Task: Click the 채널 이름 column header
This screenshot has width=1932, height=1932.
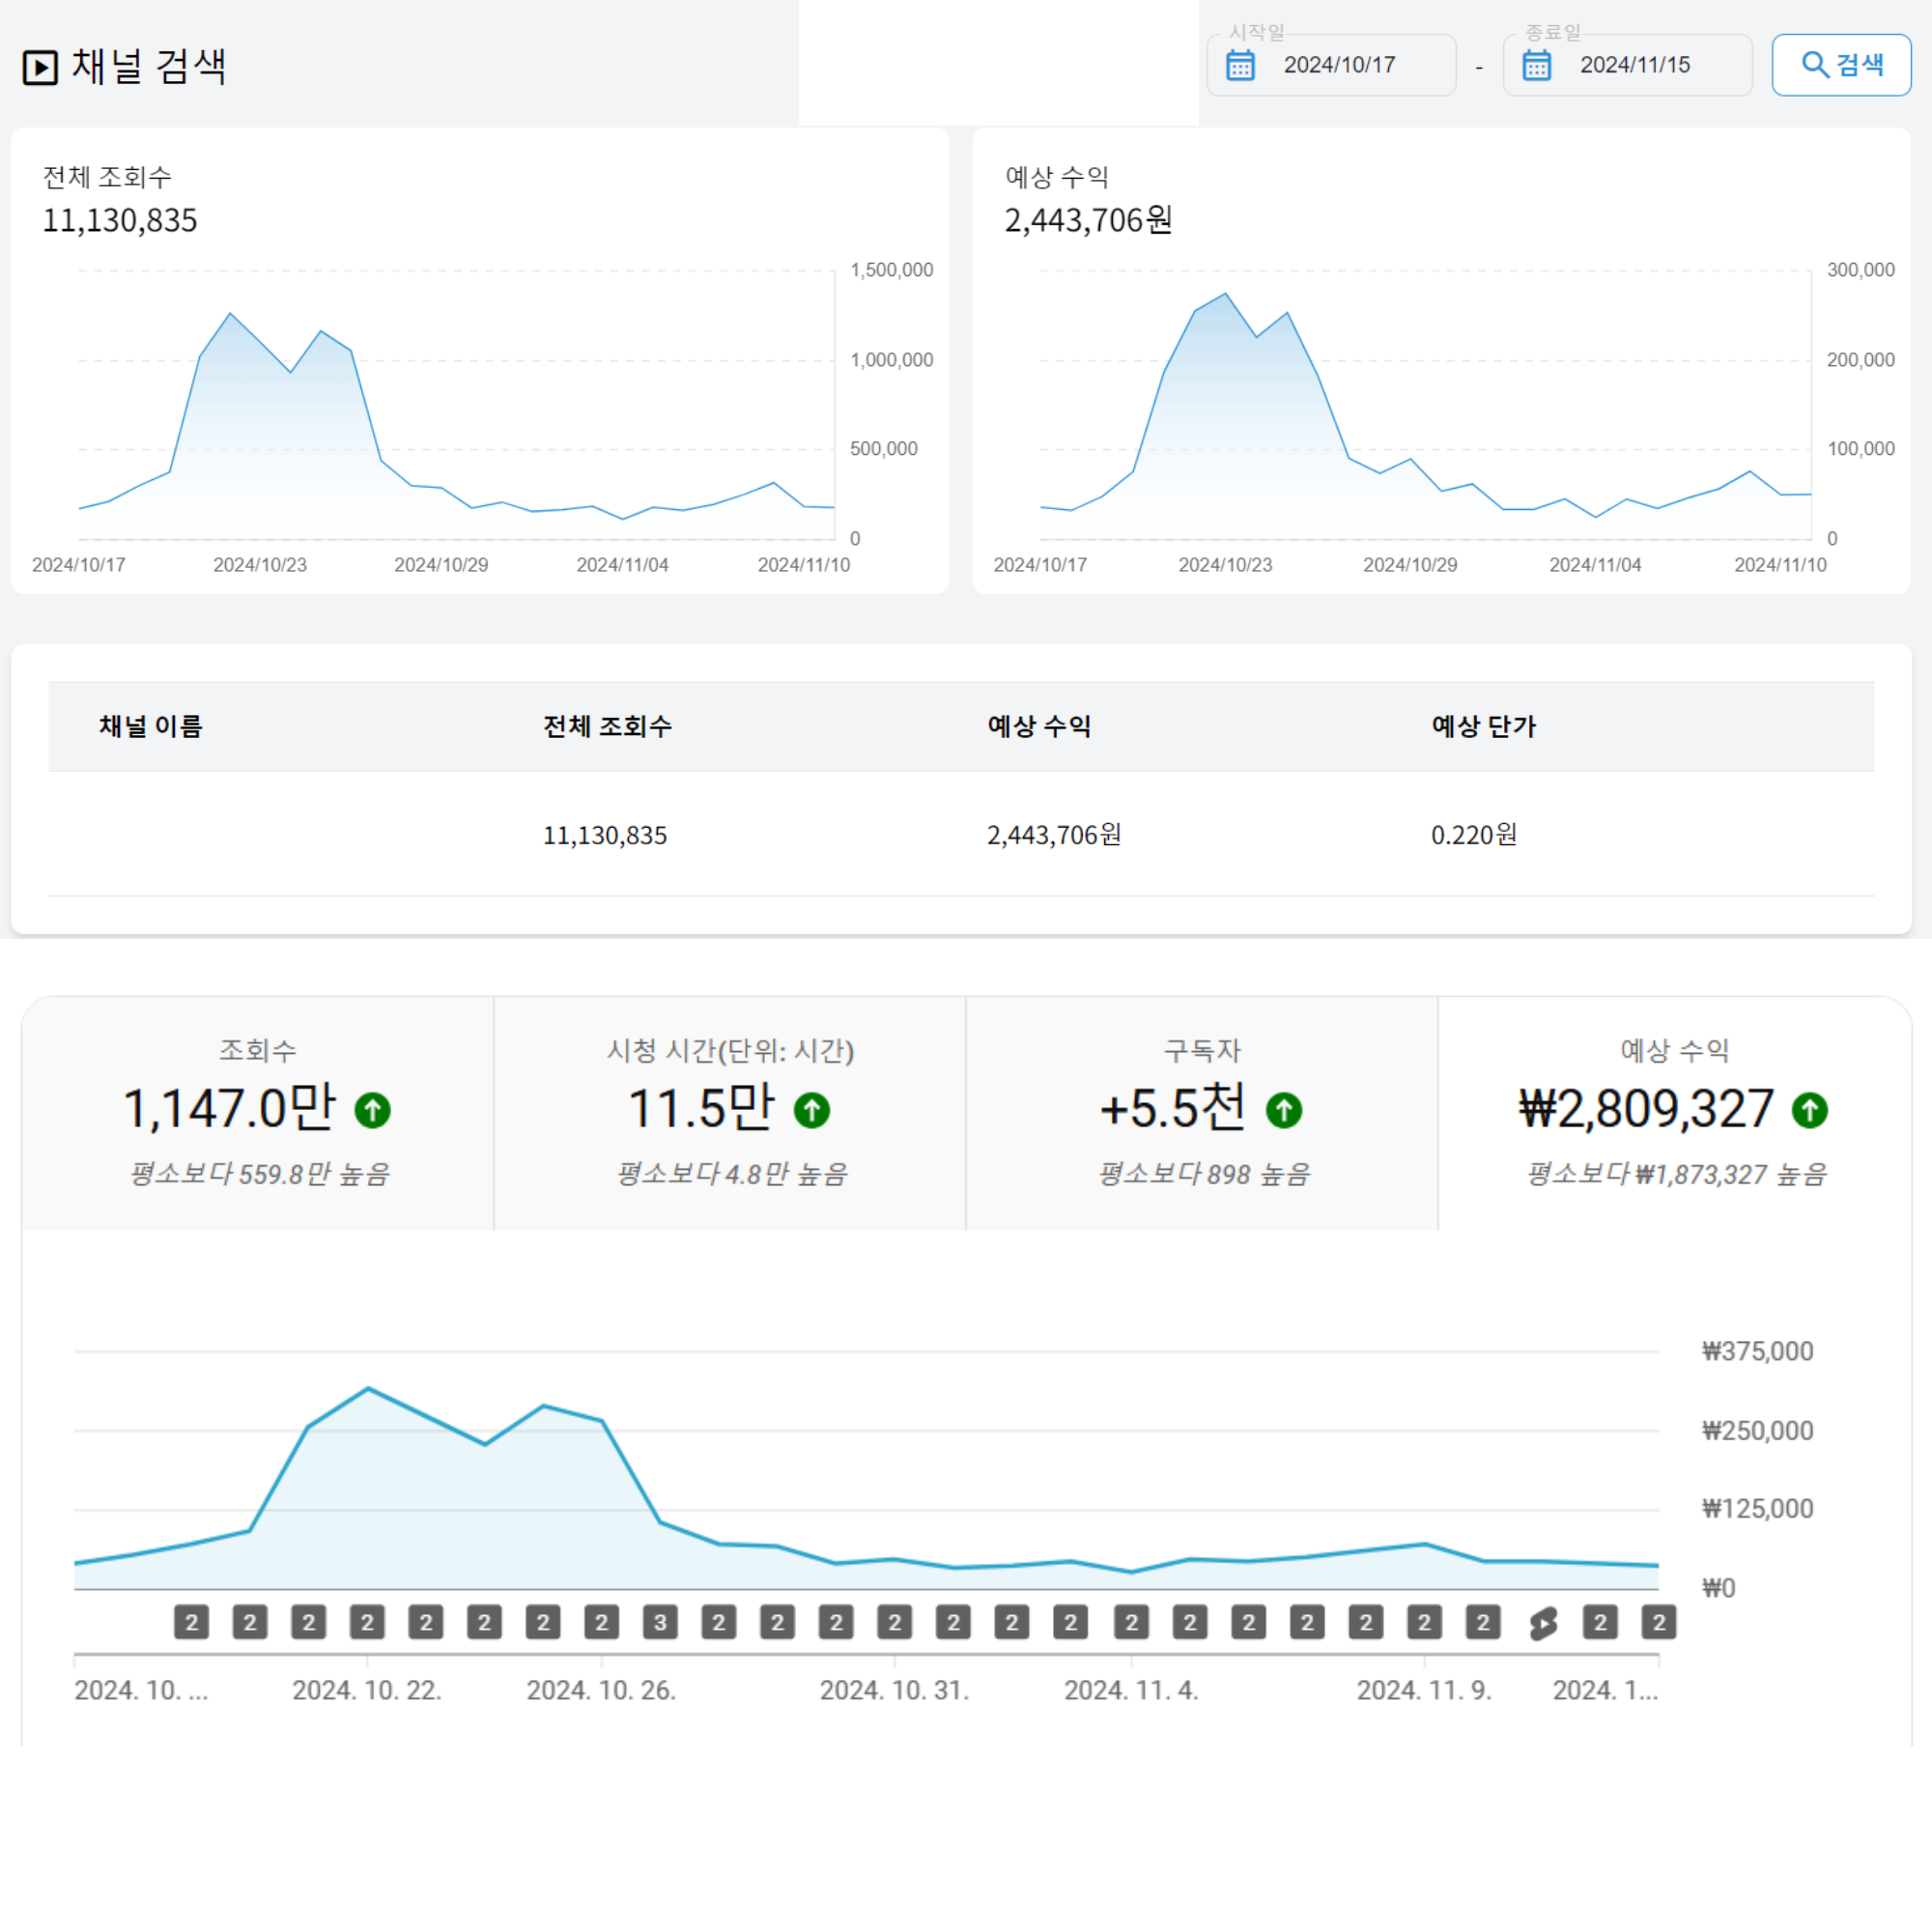Action: pyautogui.click(x=151, y=727)
